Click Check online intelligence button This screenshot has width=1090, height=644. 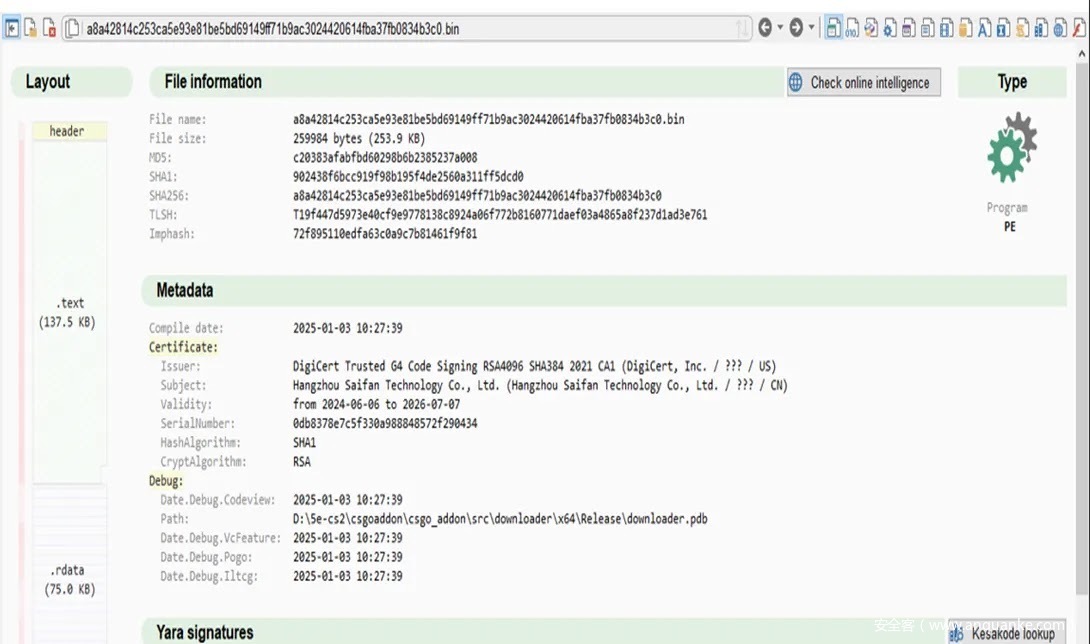(863, 83)
